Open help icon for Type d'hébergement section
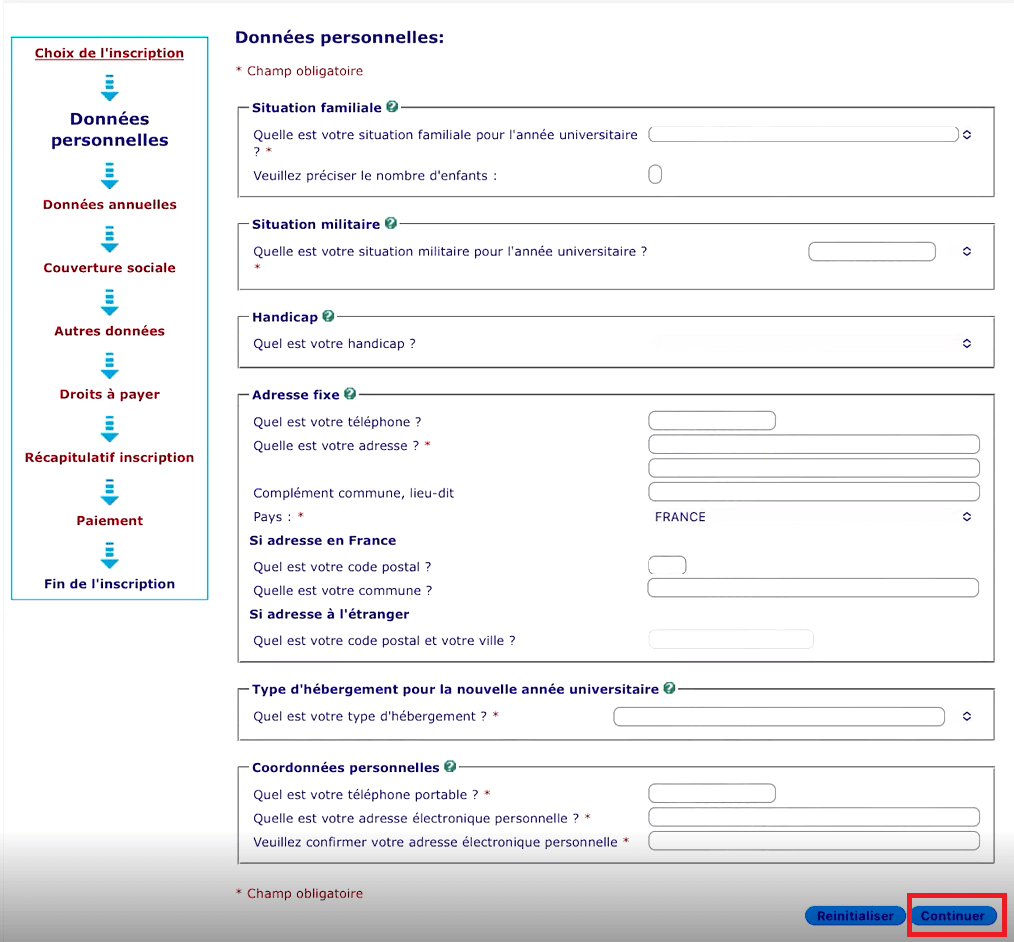 (x=669, y=688)
